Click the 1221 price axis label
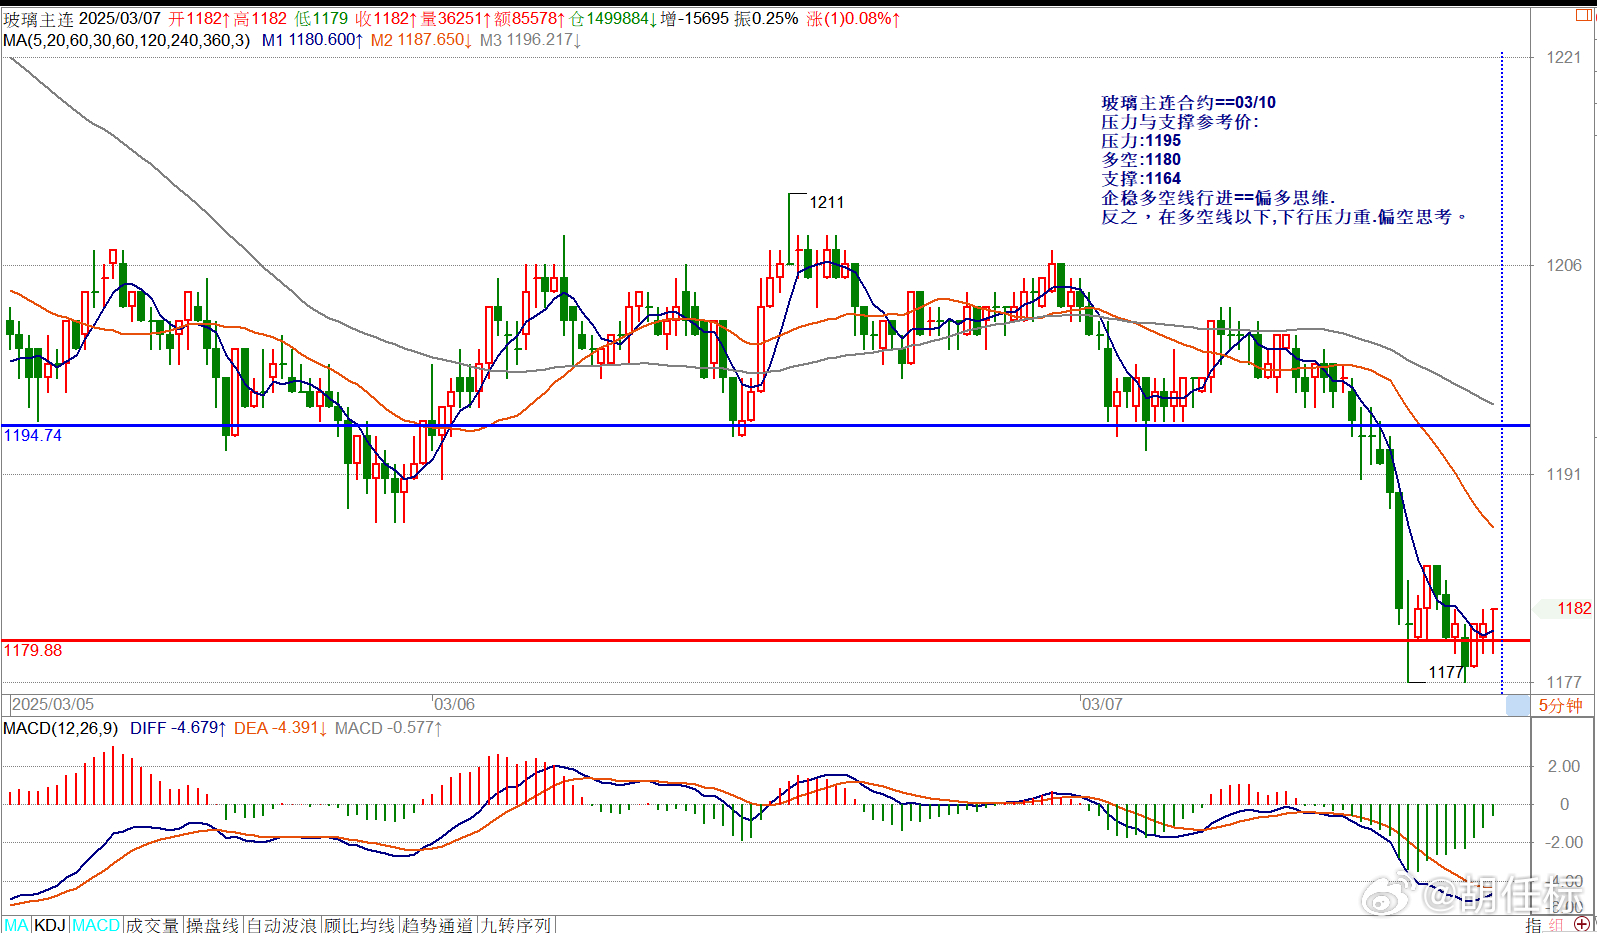Image resolution: width=1597 pixels, height=933 pixels. [x=1564, y=58]
